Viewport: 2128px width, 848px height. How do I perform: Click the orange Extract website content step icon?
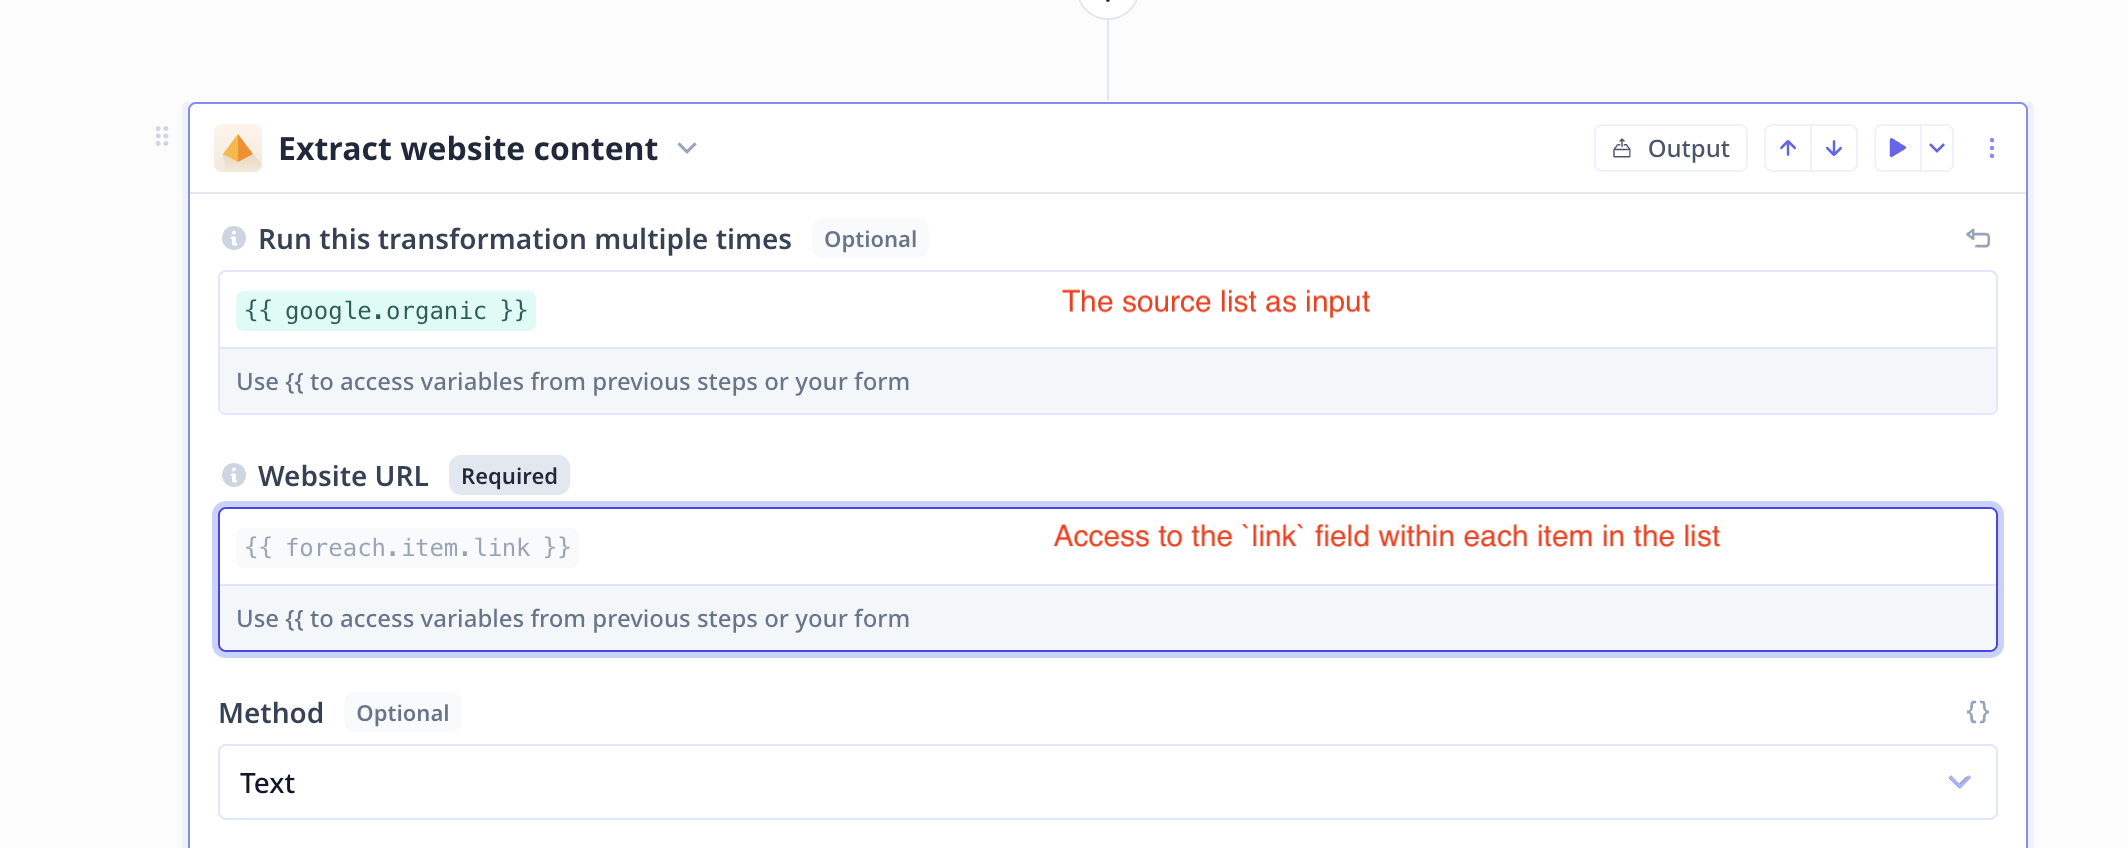pos(238,148)
